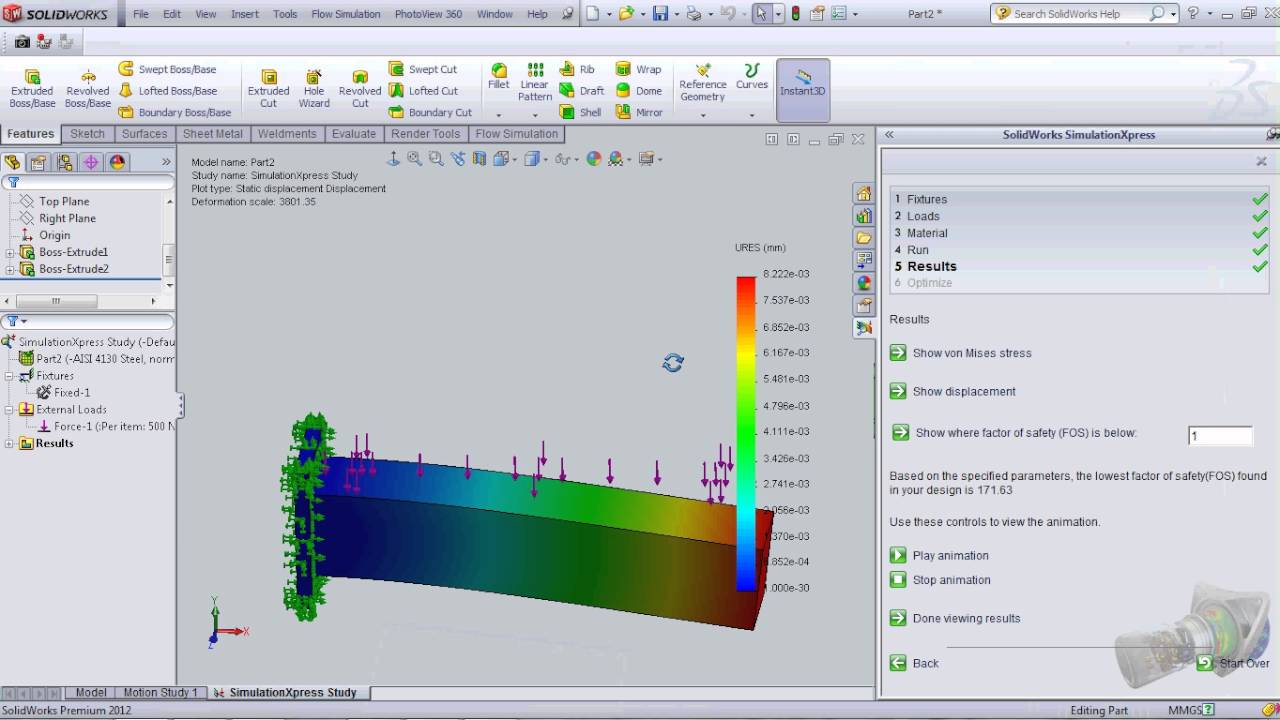Select Force-1 load item

(106, 426)
